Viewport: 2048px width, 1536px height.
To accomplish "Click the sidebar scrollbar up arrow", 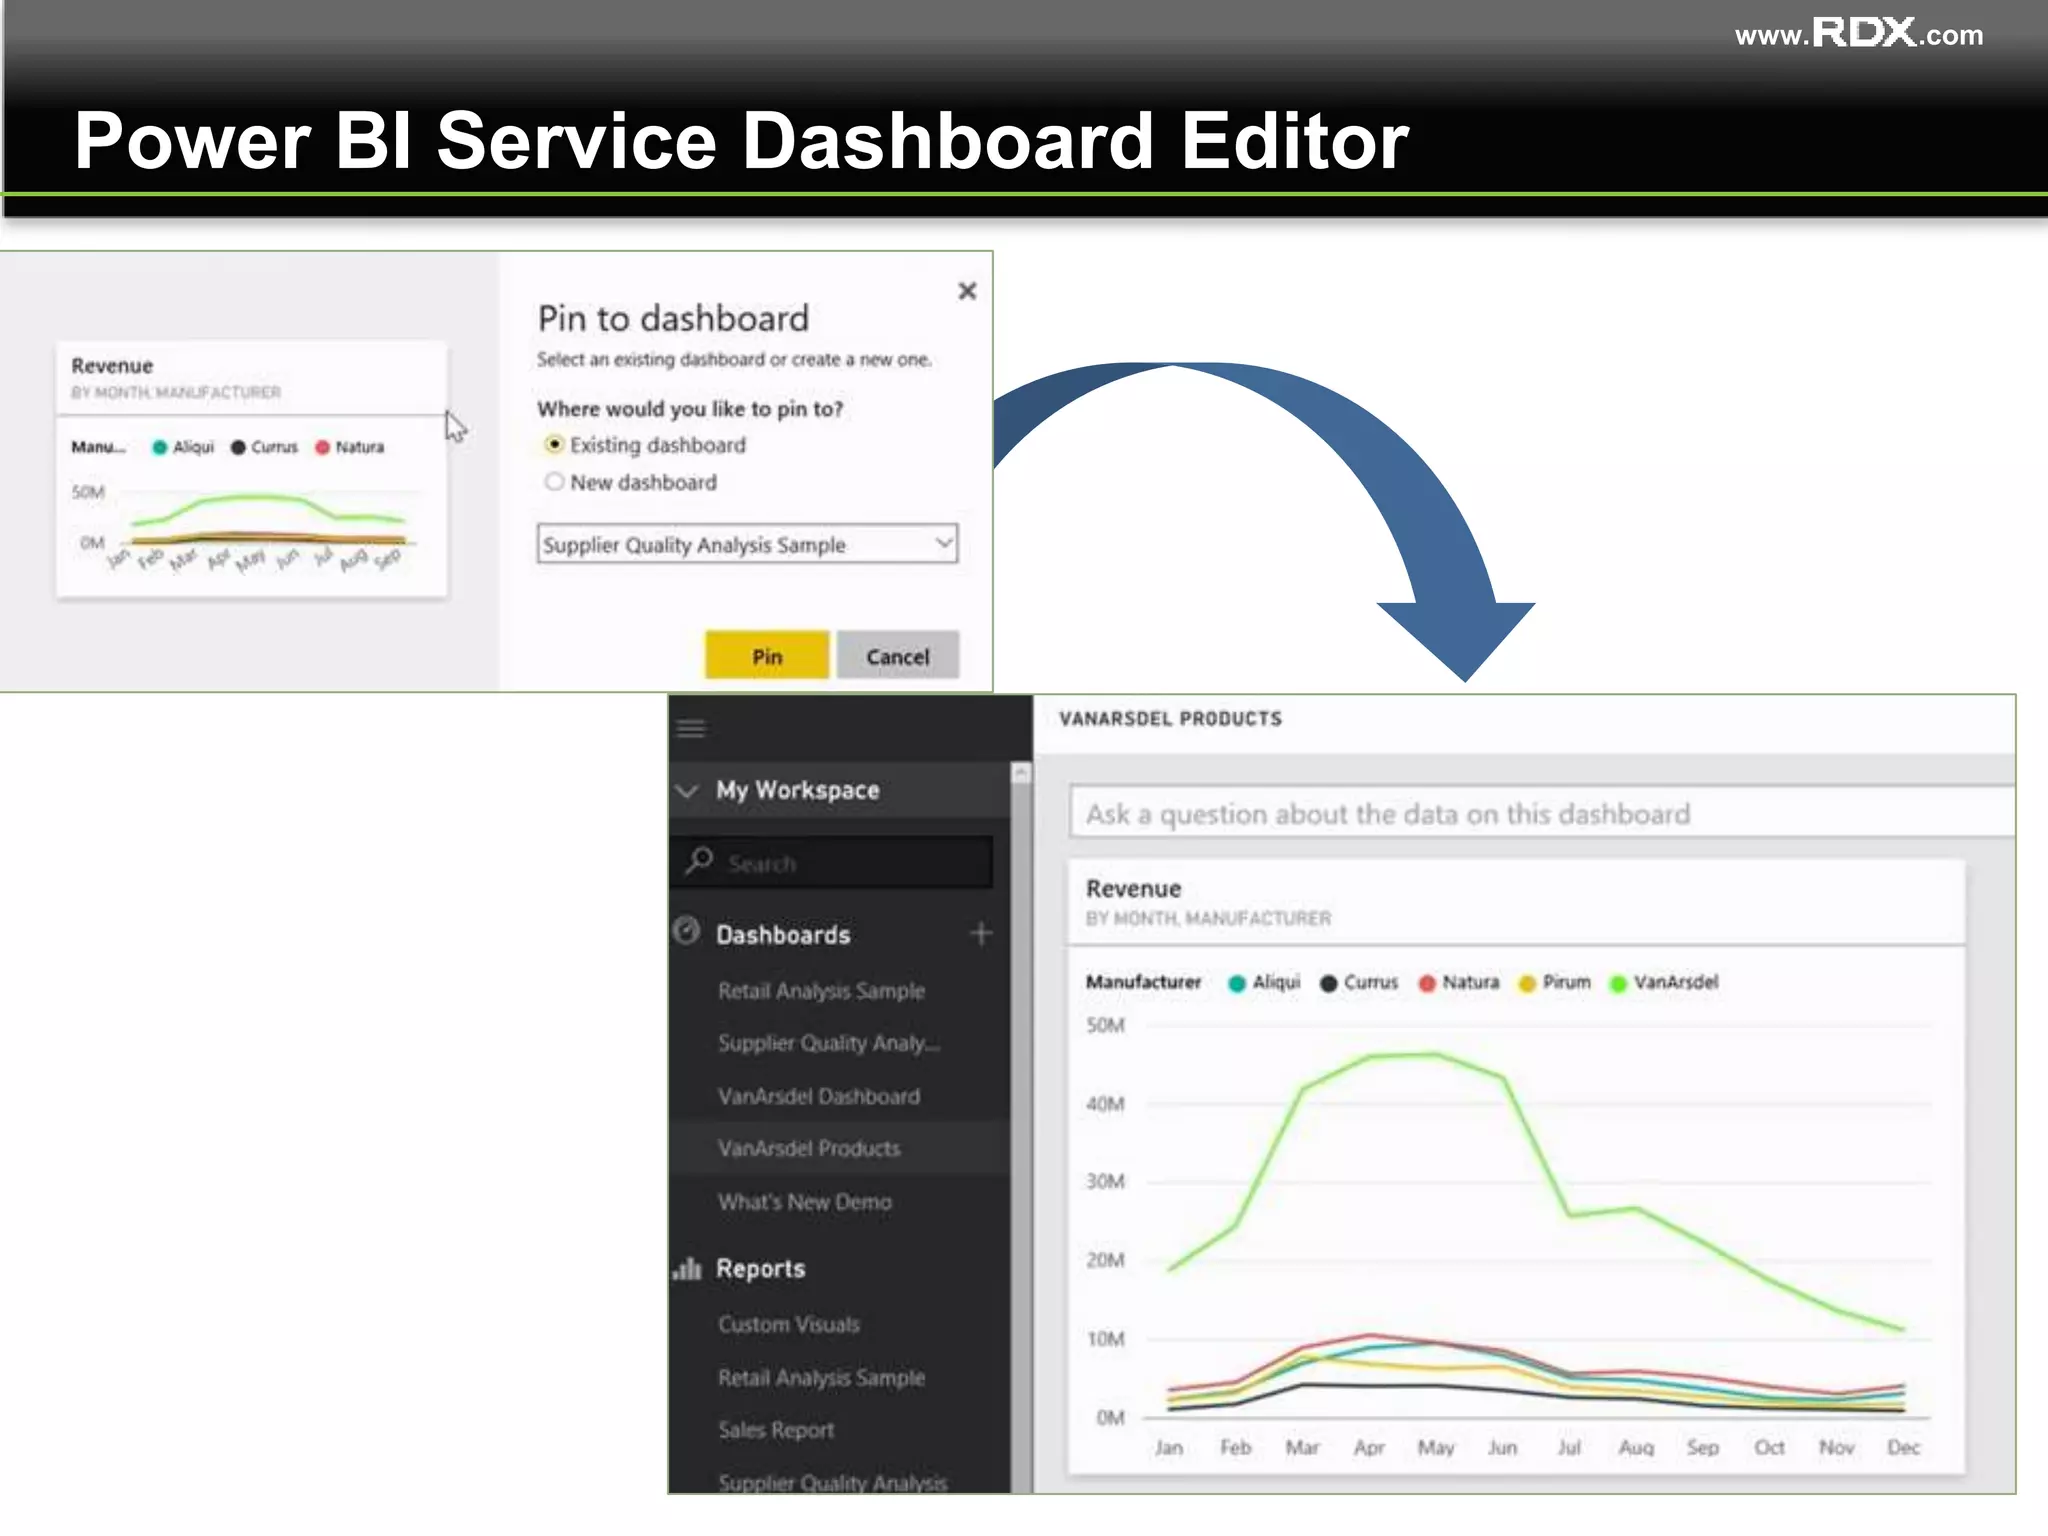I will pyautogui.click(x=1021, y=773).
